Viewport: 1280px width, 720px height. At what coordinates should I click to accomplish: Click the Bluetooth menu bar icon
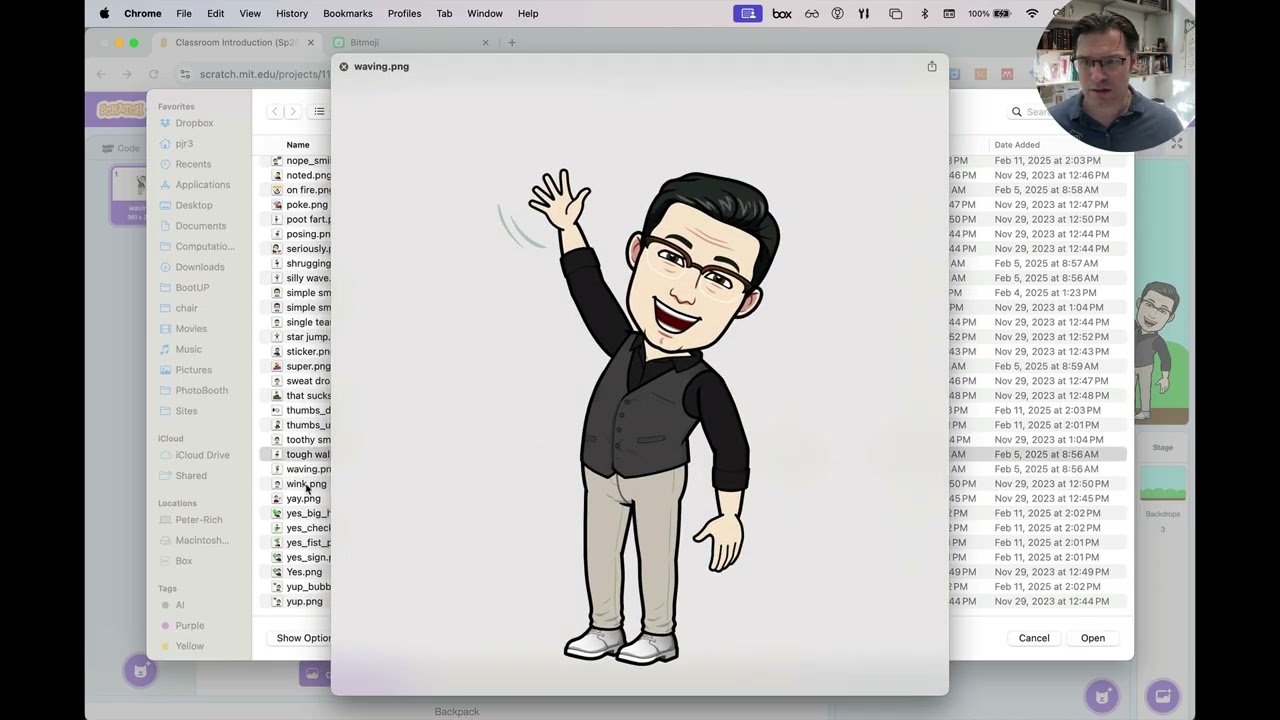924,13
